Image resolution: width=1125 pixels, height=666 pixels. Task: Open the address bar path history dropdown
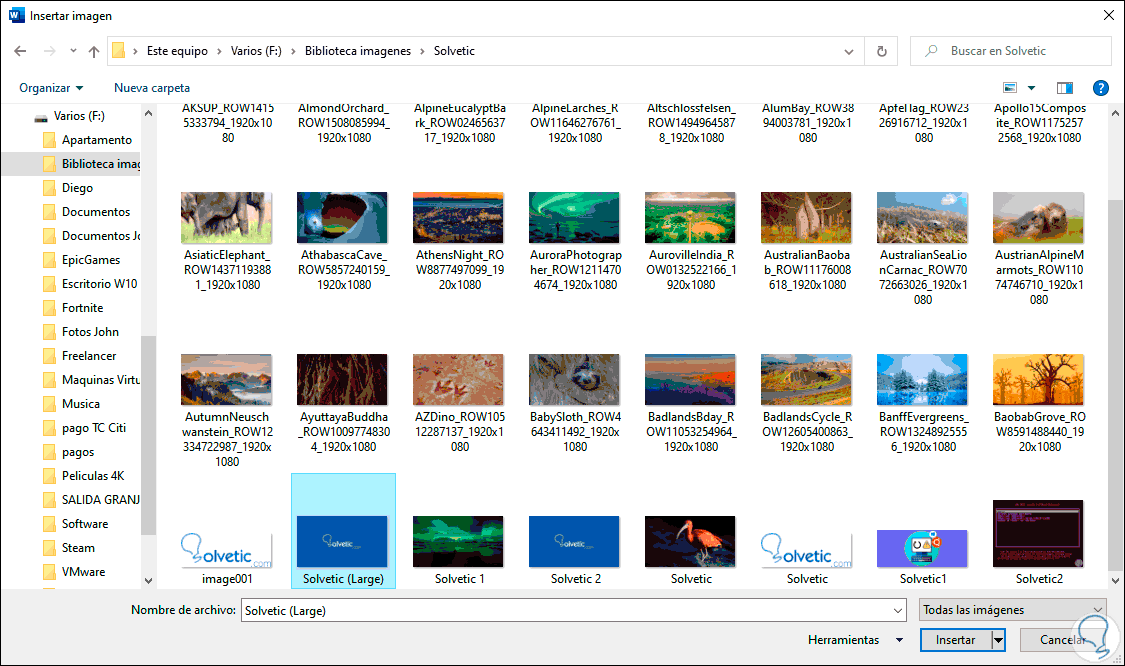pyautogui.click(x=849, y=51)
